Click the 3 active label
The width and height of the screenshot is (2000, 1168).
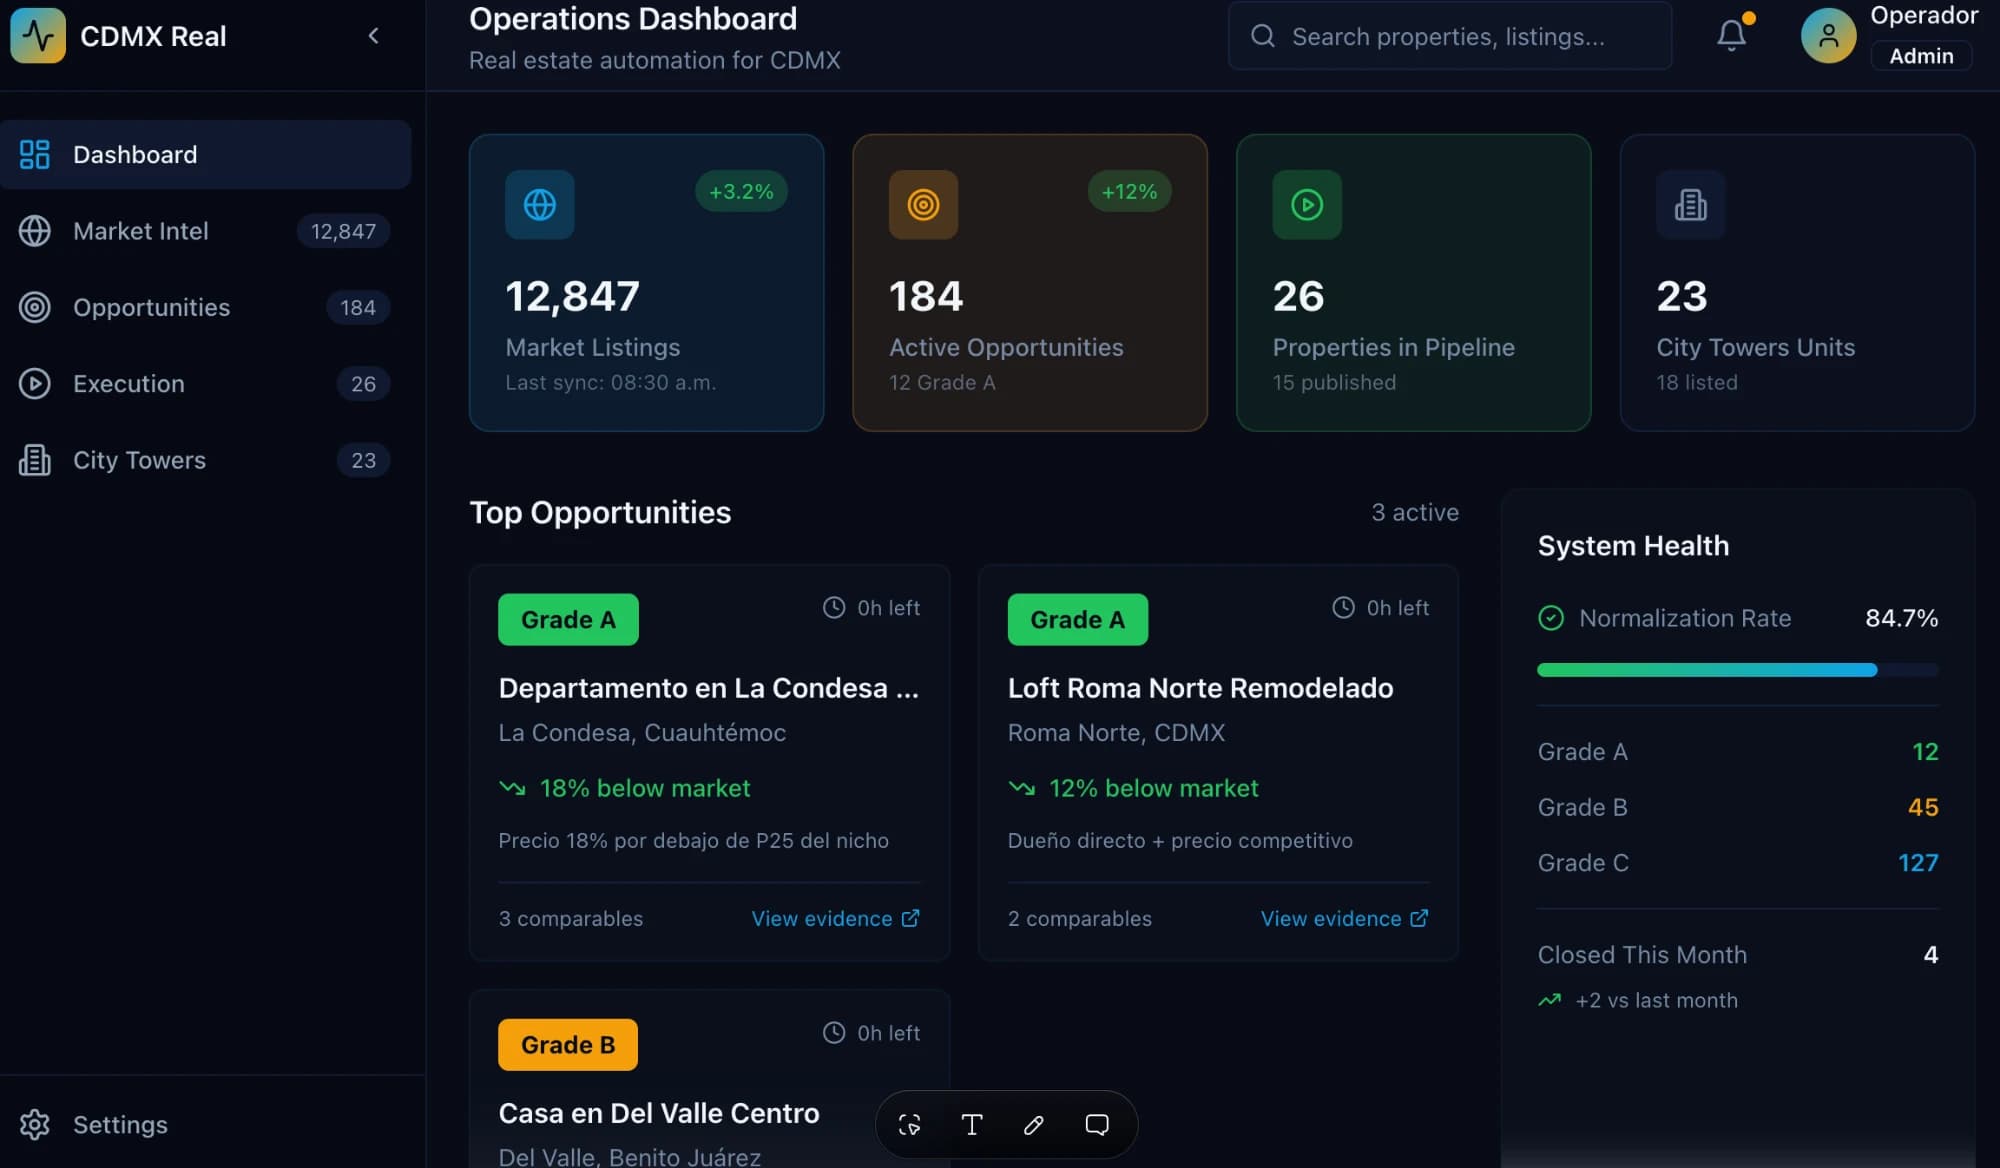(x=1415, y=512)
